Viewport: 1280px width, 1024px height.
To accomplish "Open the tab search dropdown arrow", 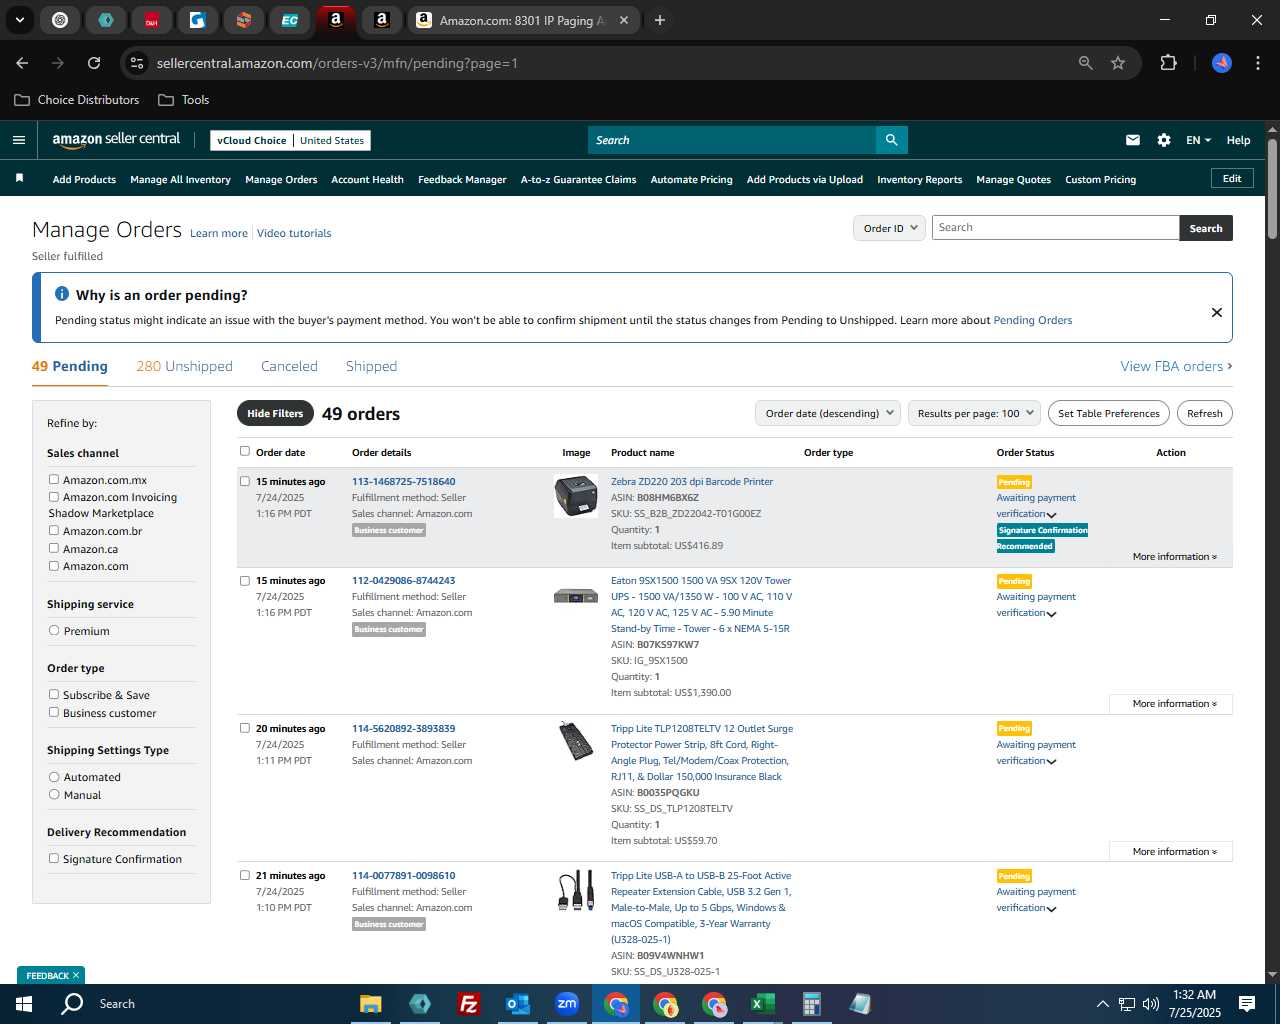I will tap(19, 20).
